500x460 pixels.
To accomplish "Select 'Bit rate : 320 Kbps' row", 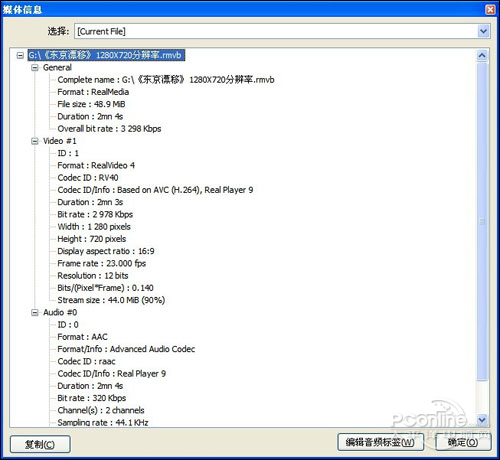I will 92,398.
